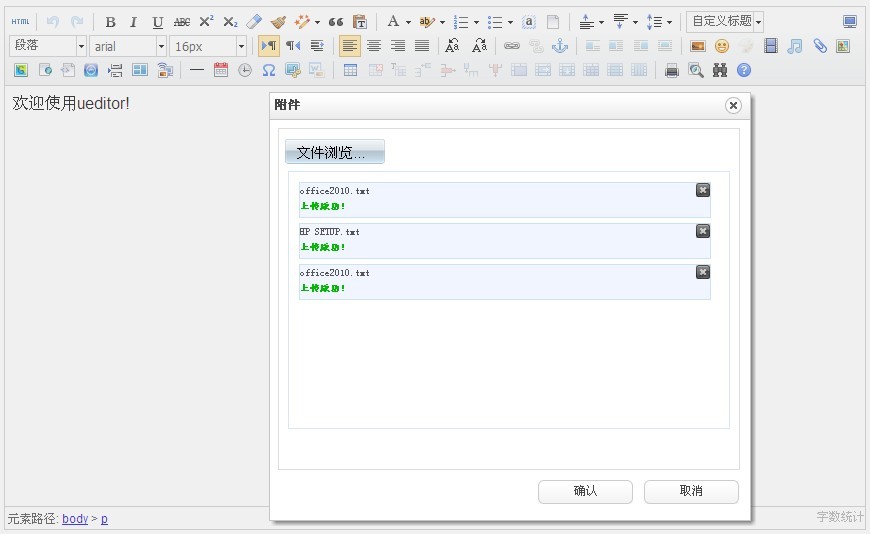This screenshot has height=534, width=870.
Task: Toggle underline formatting
Action: point(158,22)
